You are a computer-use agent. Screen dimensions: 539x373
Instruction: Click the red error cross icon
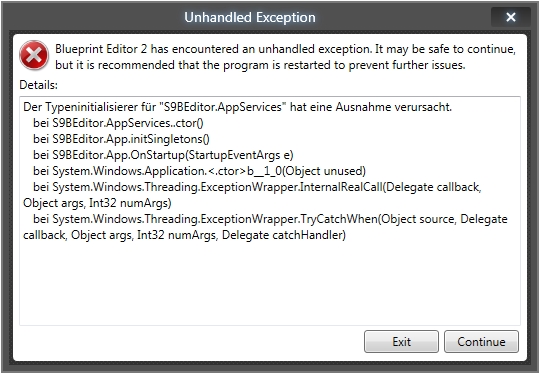point(34,55)
